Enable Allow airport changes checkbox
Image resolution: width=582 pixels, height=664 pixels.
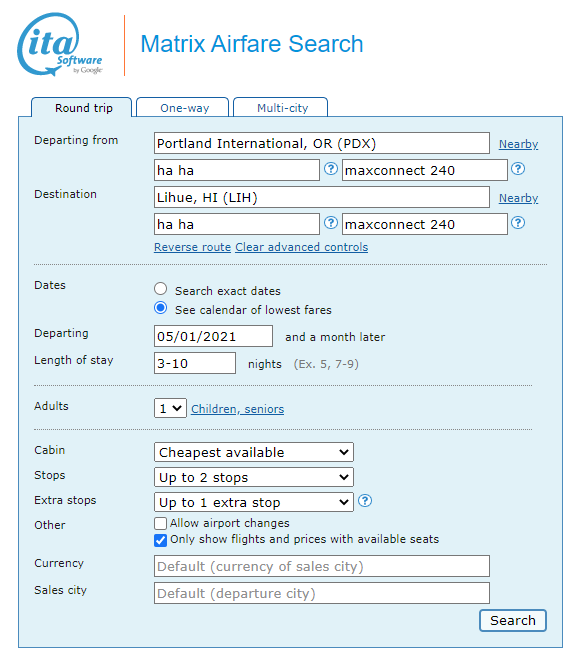pos(161,523)
